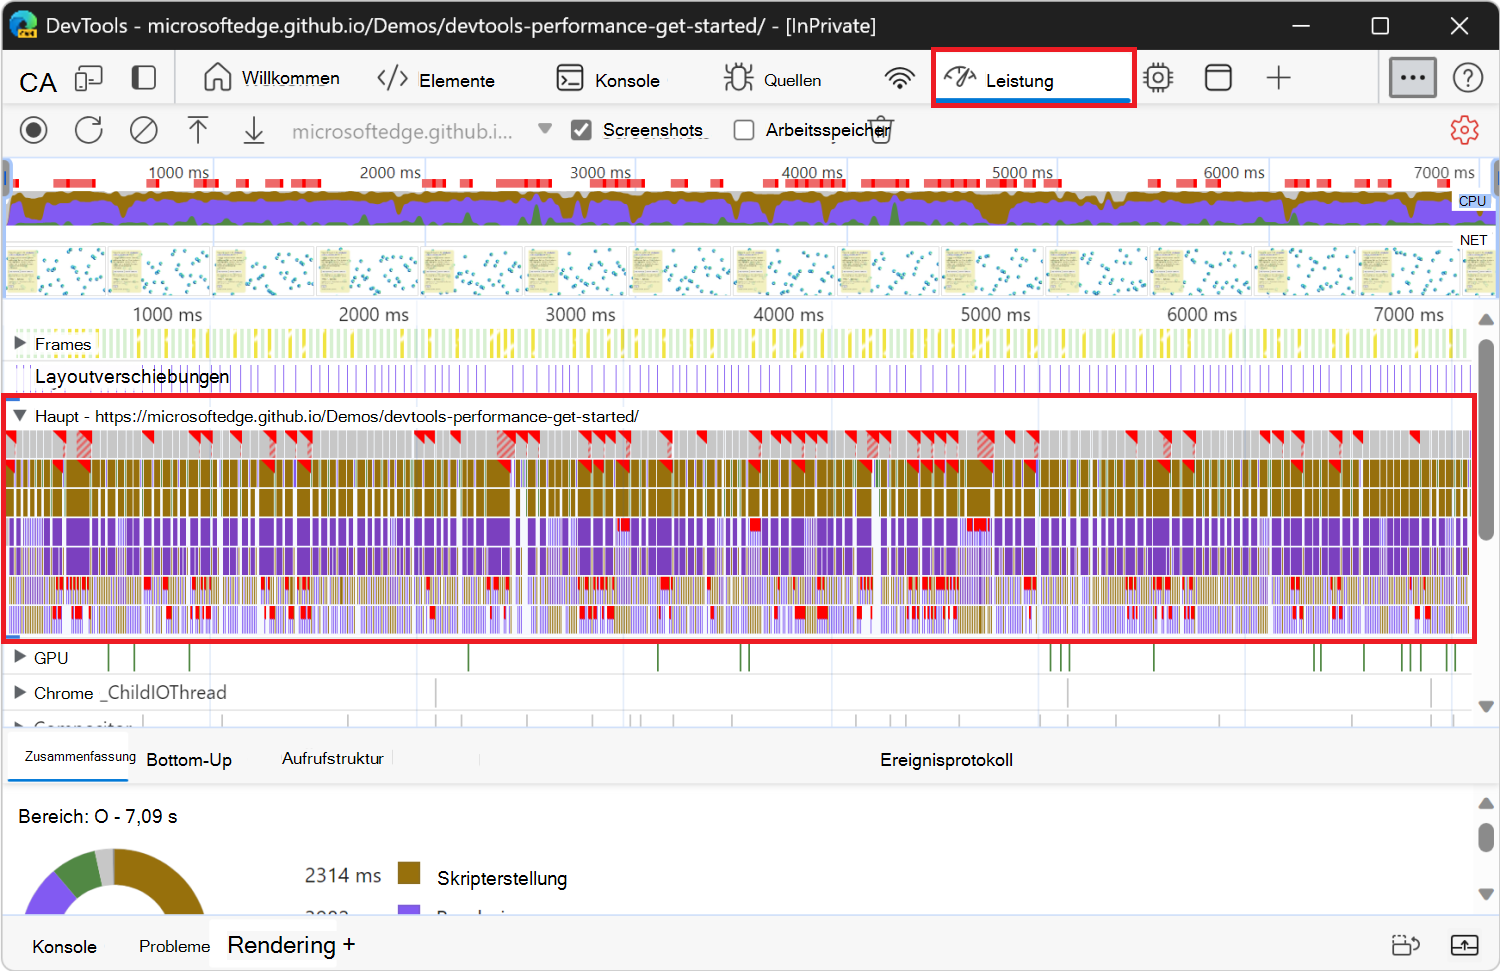Expand the Frames track
The width and height of the screenshot is (1500, 971).
tap(20, 343)
